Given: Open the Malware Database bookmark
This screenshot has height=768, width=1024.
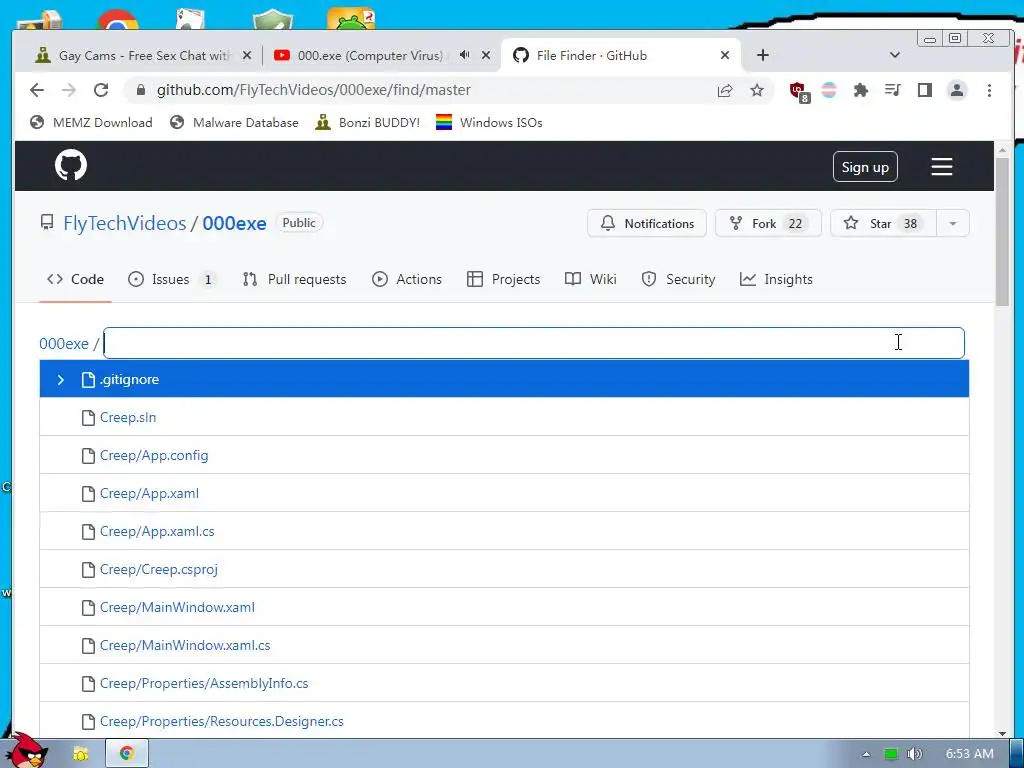Looking at the screenshot, I should 234,123.
